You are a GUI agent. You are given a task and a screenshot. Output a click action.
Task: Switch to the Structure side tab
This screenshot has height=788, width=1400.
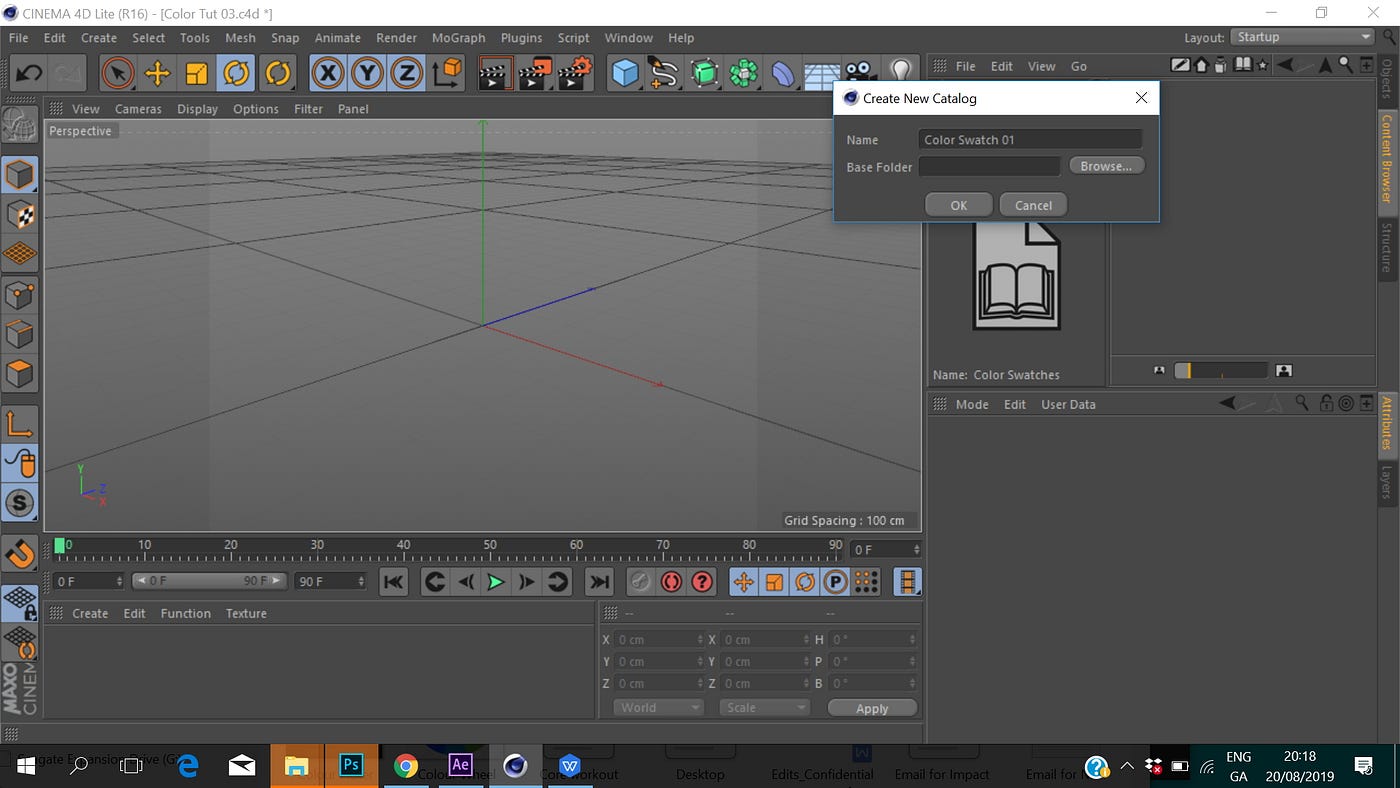pos(1387,247)
